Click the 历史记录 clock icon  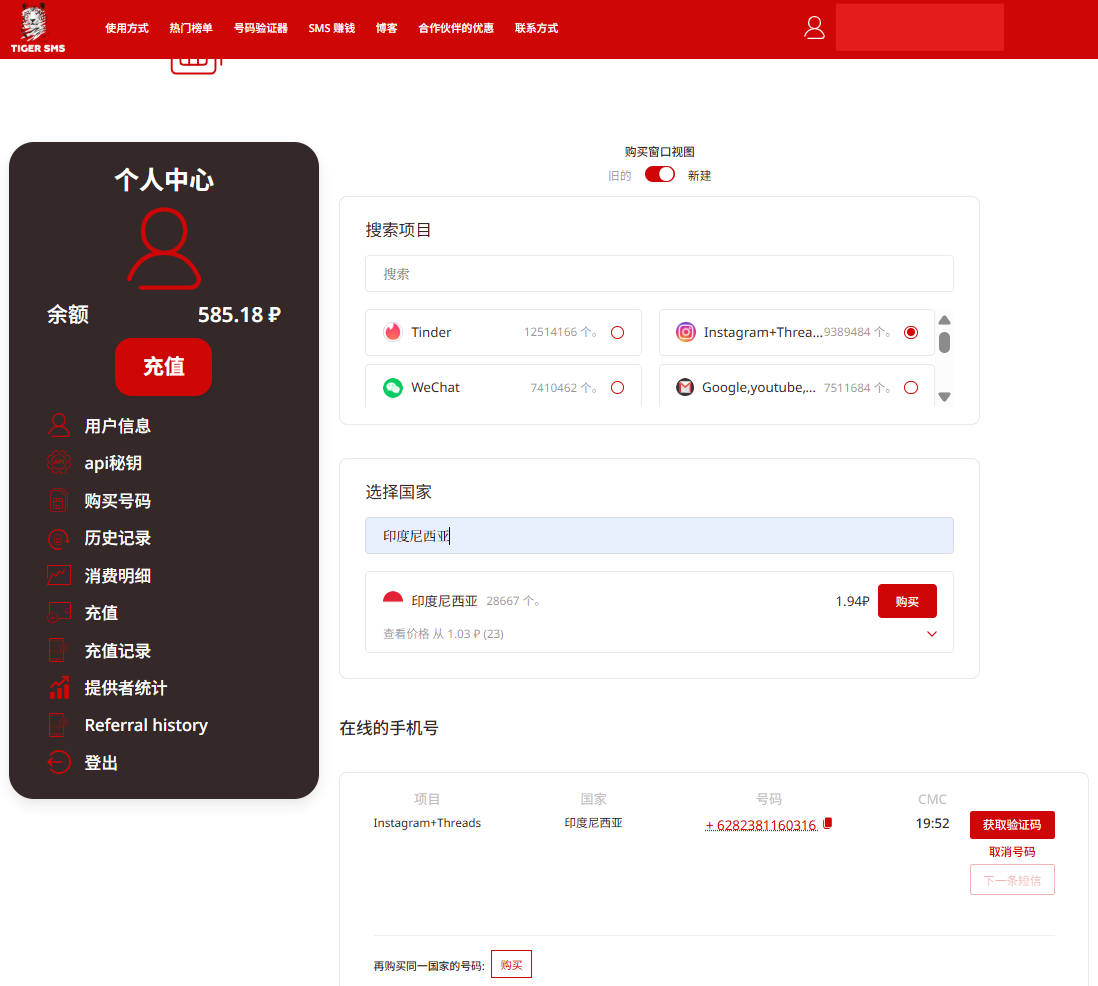coord(59,538)
